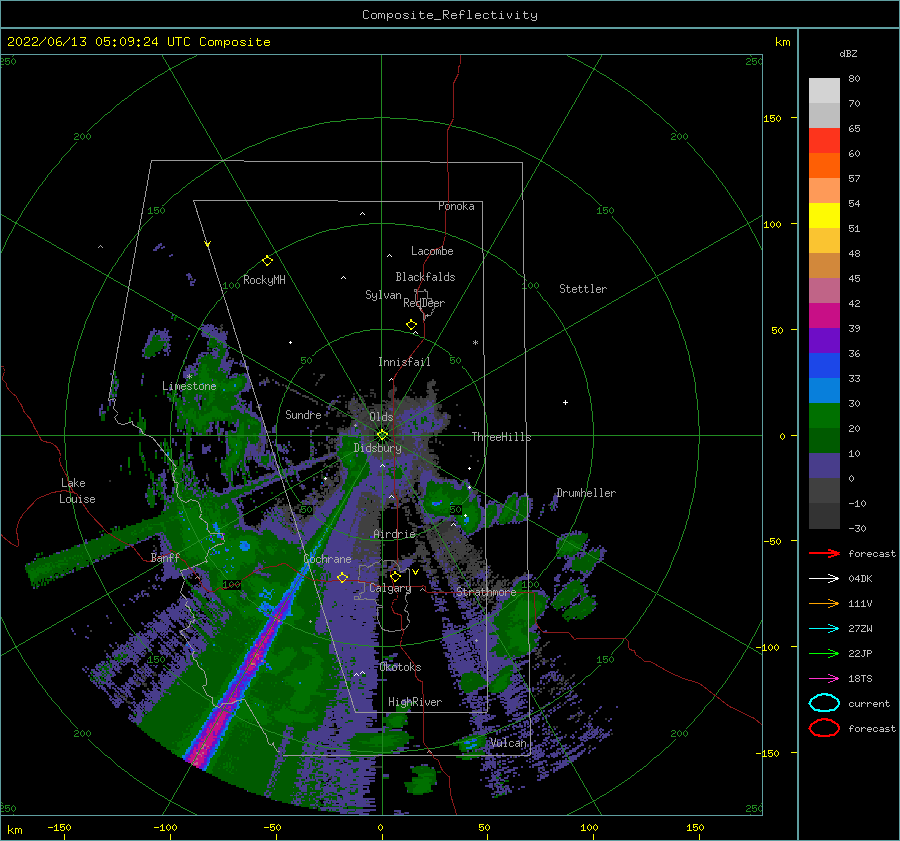
Task: Click the red forecast arrow in legend
Action: pos(824,553)
